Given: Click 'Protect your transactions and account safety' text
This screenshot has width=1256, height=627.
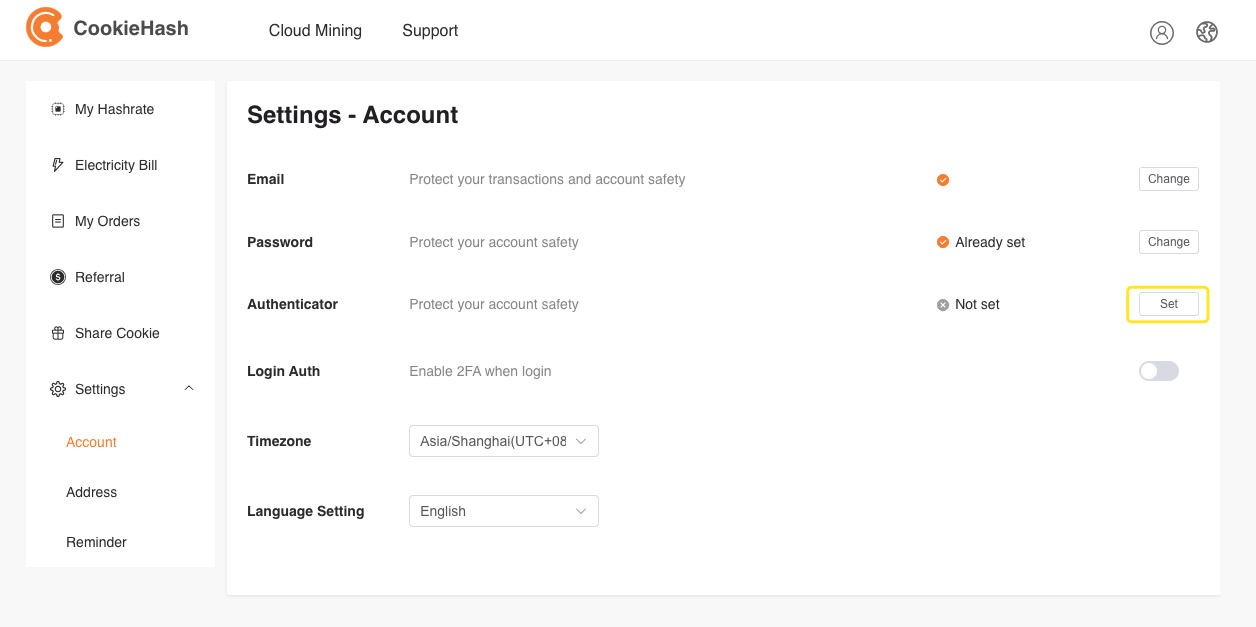Looking at the screenshot, I should pyautogui.click(x=547, y=179).
